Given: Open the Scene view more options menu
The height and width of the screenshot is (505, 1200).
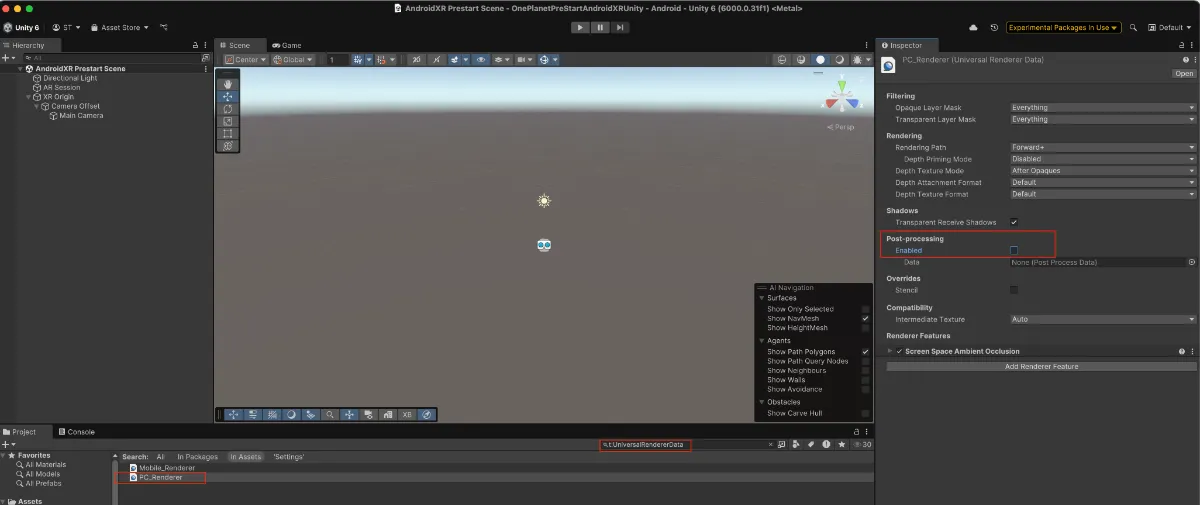Looking at the screenshot, I should (866, 45).
